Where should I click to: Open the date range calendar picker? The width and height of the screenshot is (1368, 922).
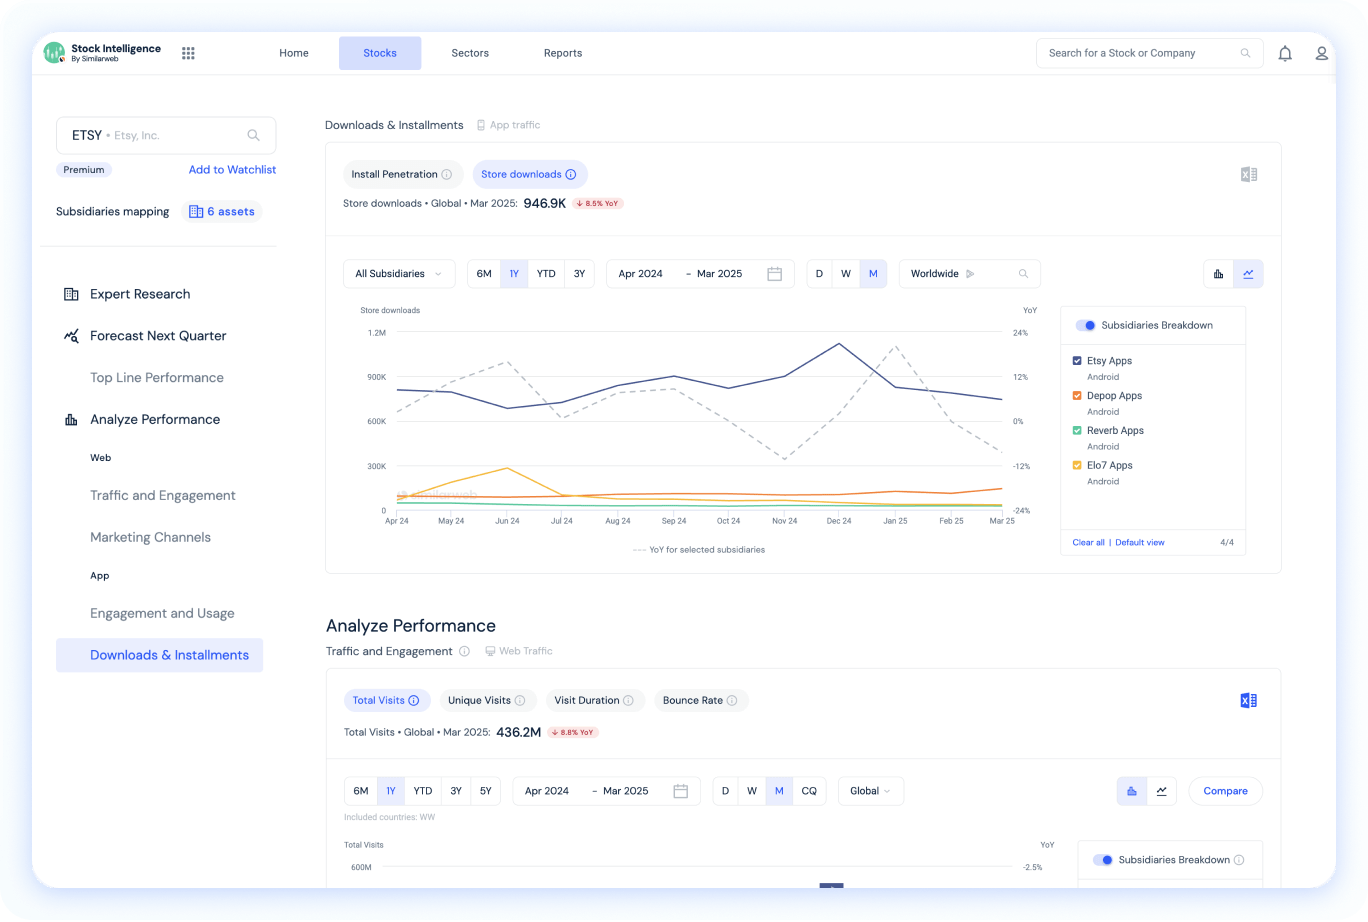click(x=774, y=273)
